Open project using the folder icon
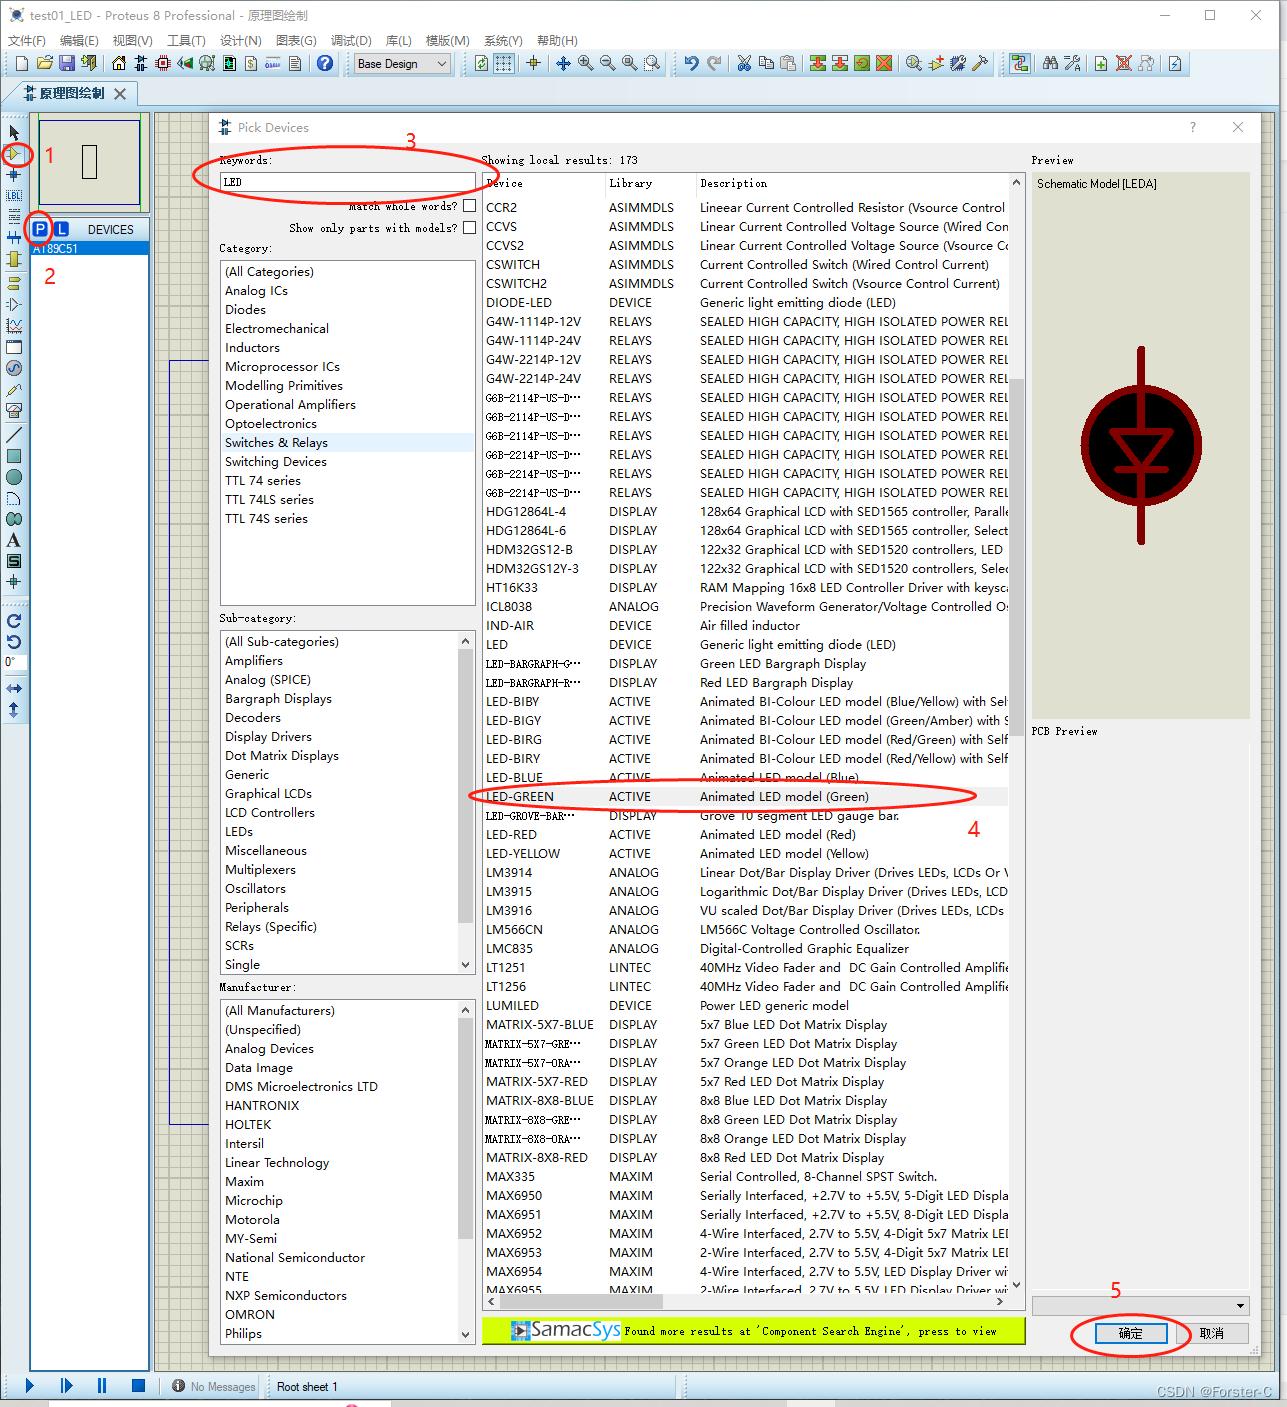The height and width of the screenshot is (1407, 1287). [45, 63]
